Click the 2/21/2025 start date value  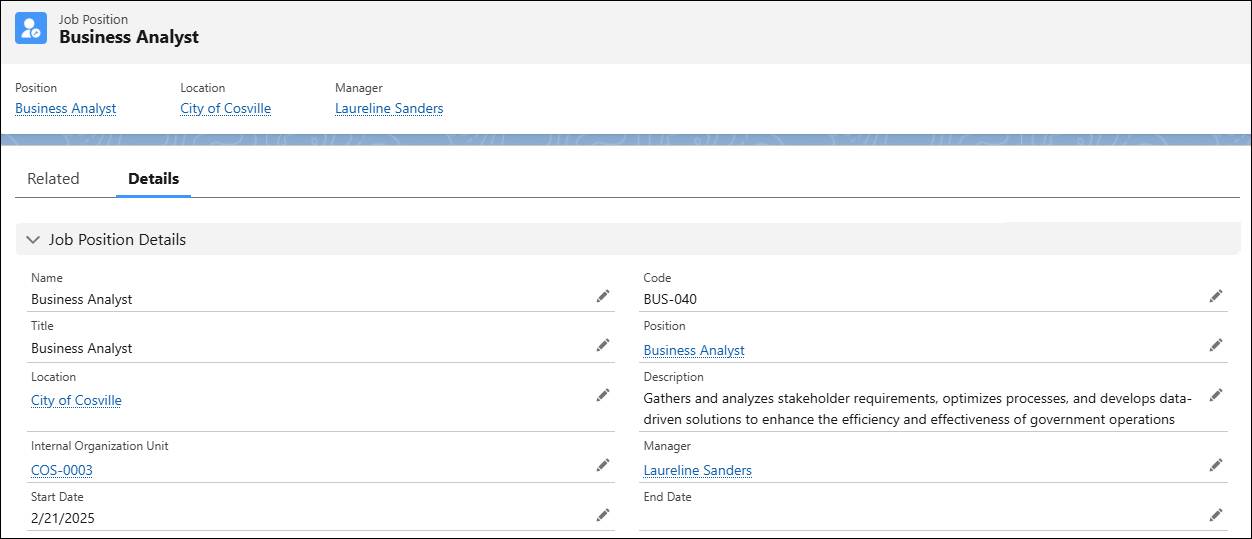click(x=63, y=518)
